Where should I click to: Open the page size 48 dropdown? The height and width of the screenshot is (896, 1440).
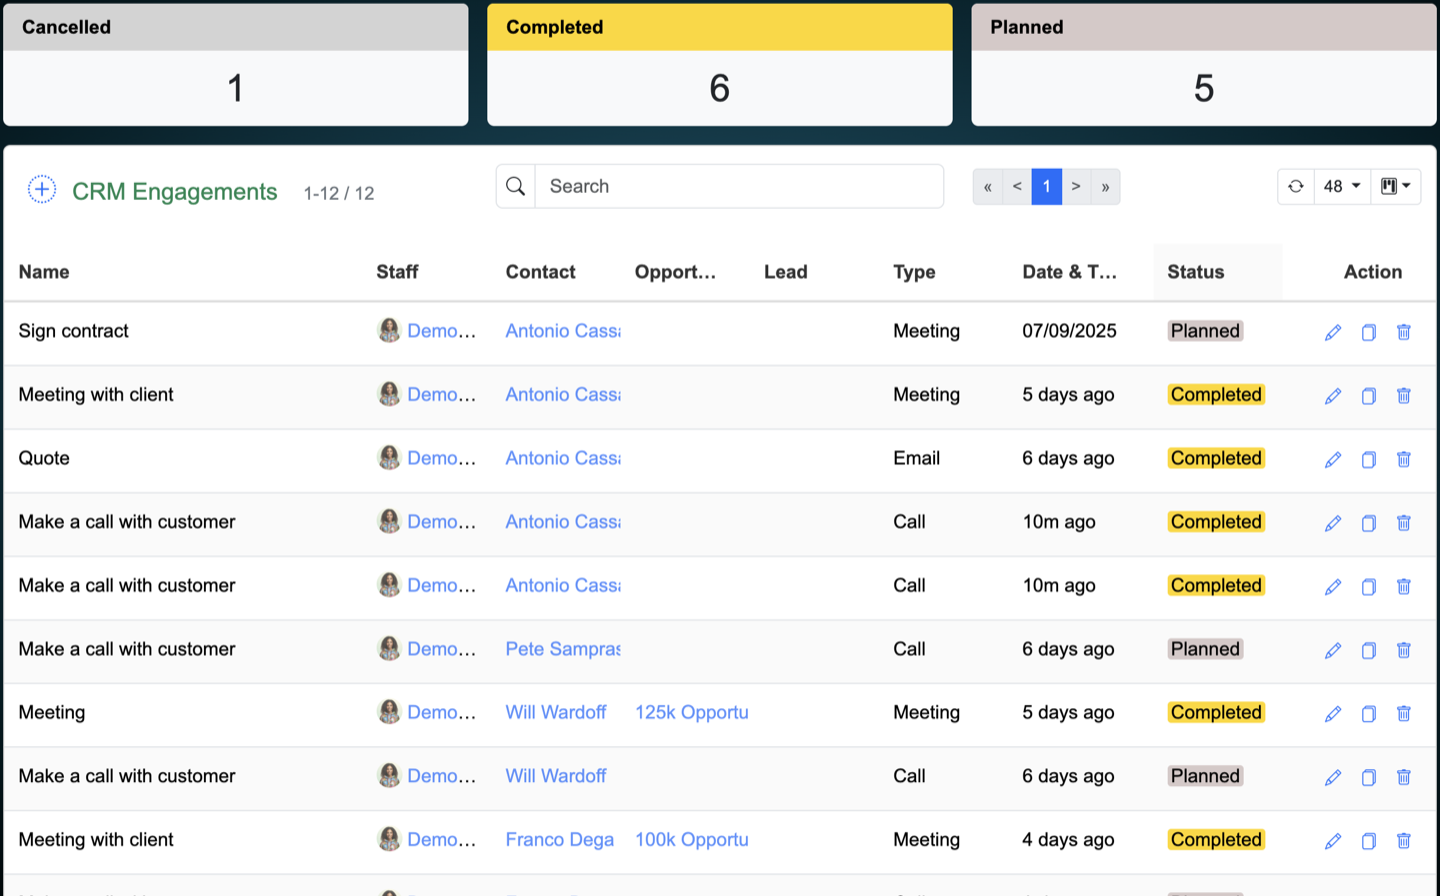click(1342, 187)
